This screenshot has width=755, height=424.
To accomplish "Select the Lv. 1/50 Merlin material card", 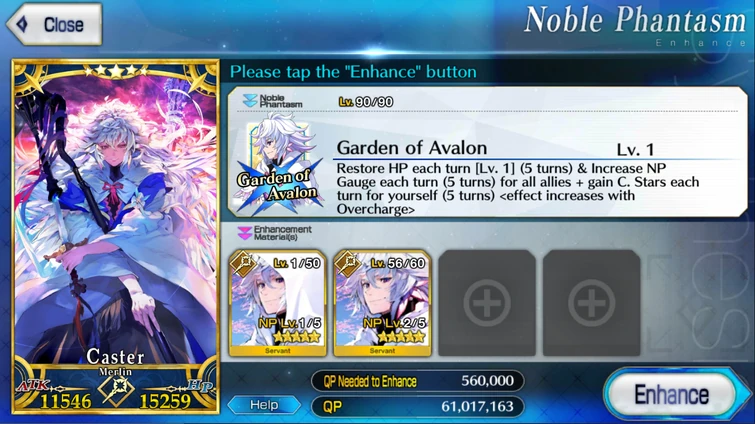I will click(277, 303).
